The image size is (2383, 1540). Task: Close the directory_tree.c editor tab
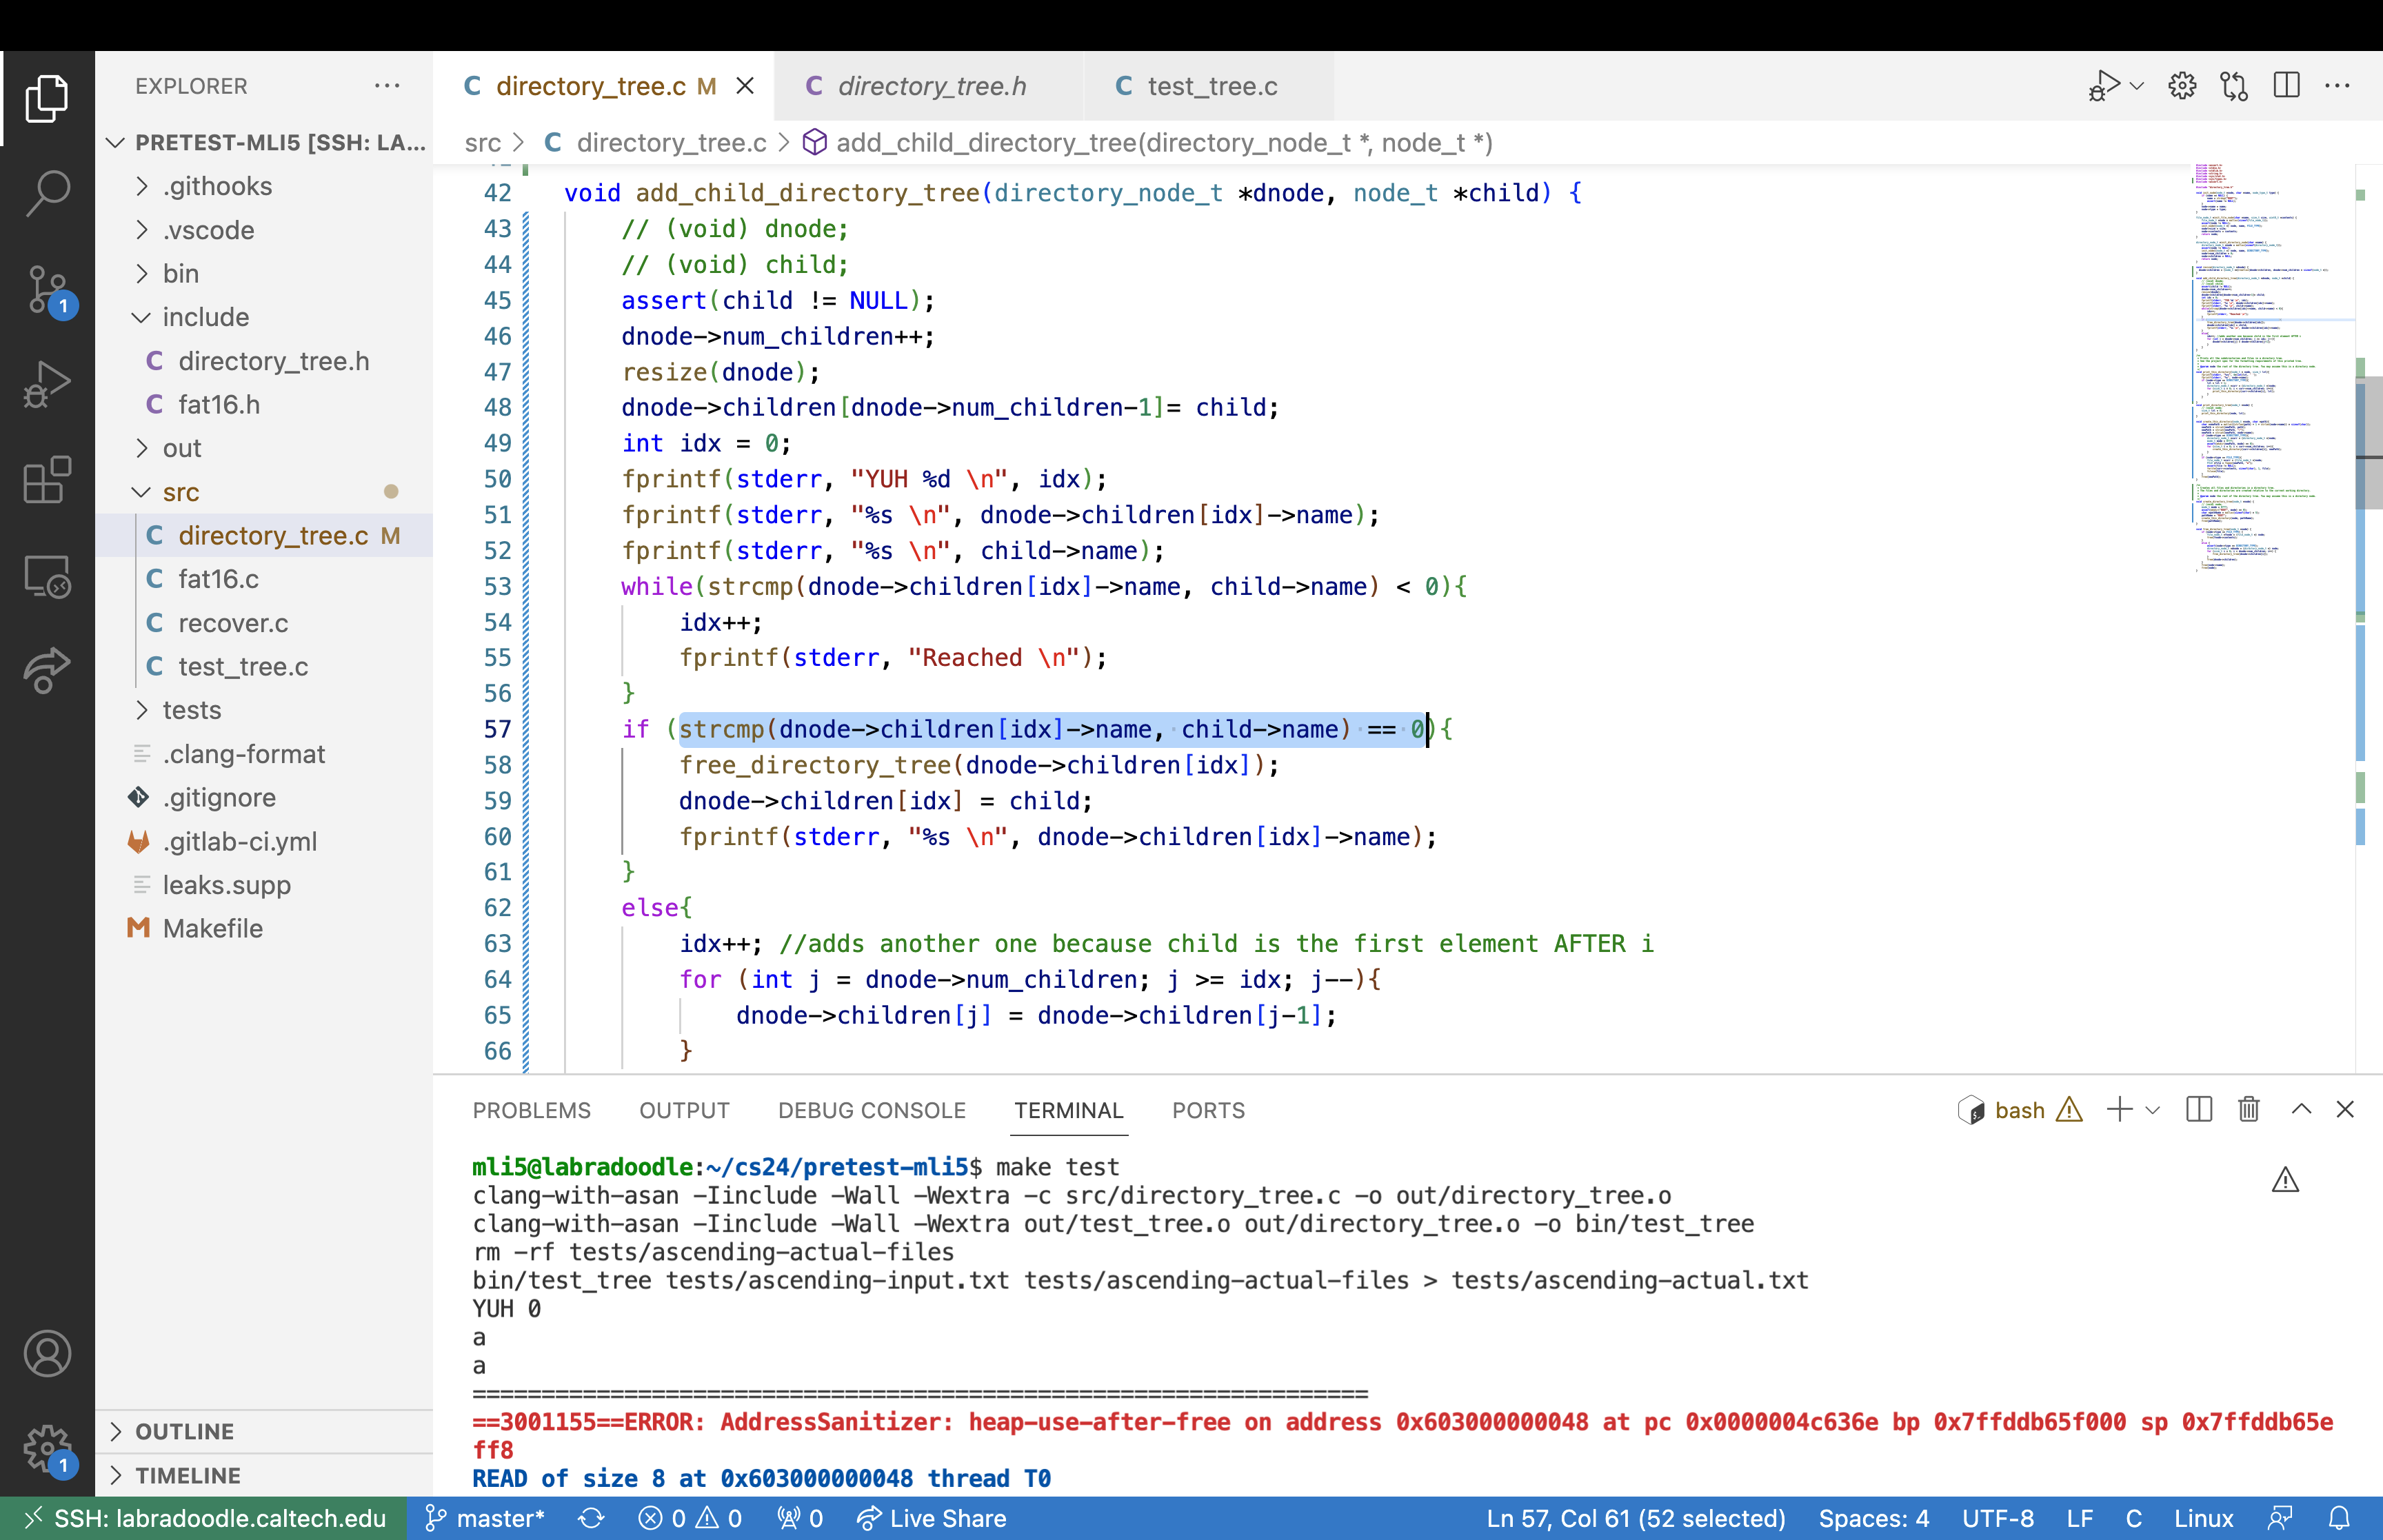[x=745, y=86]
